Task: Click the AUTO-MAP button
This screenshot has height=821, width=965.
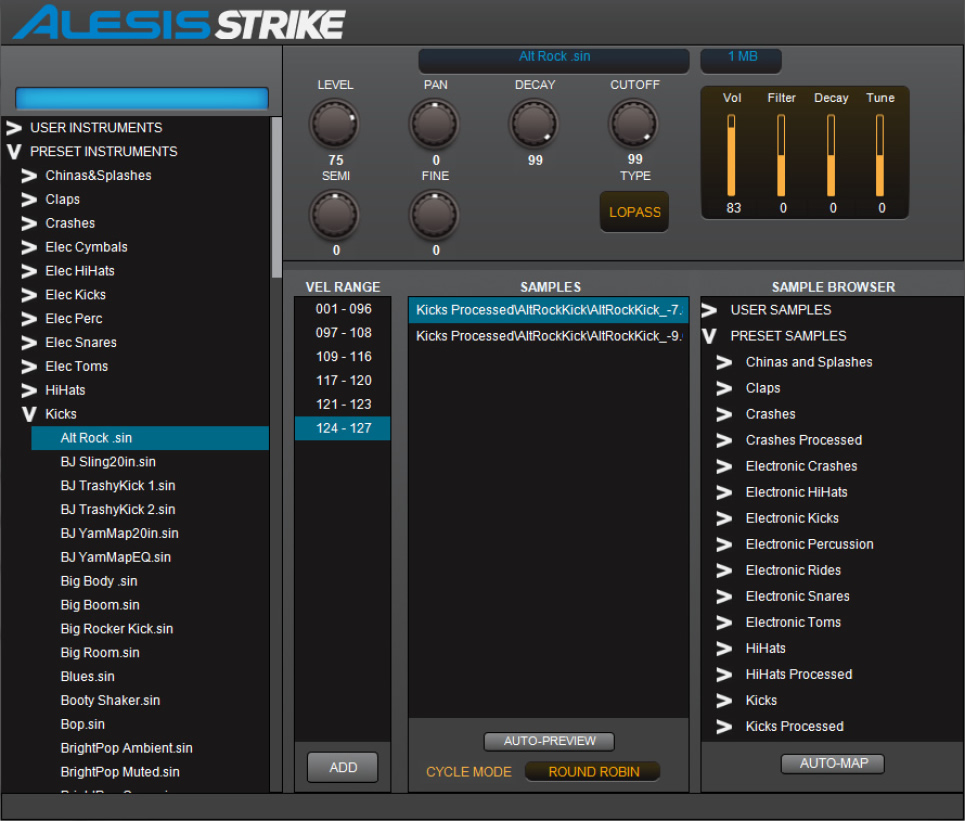Action: [833, 764]
